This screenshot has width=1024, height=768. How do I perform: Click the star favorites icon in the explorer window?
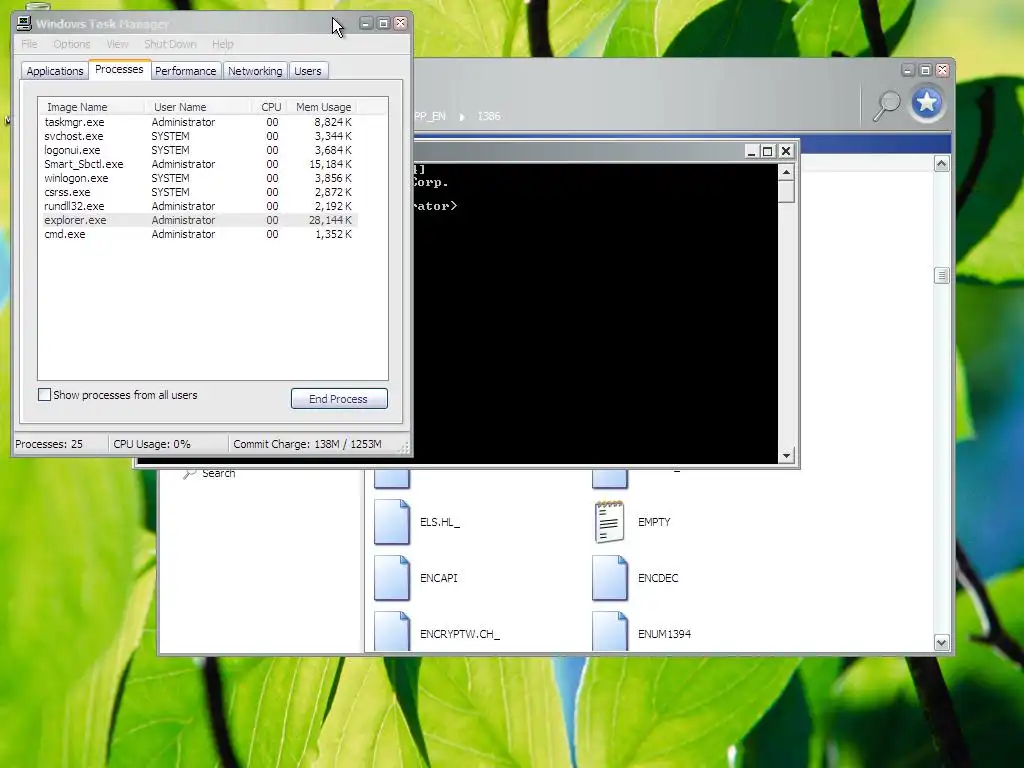927,103
